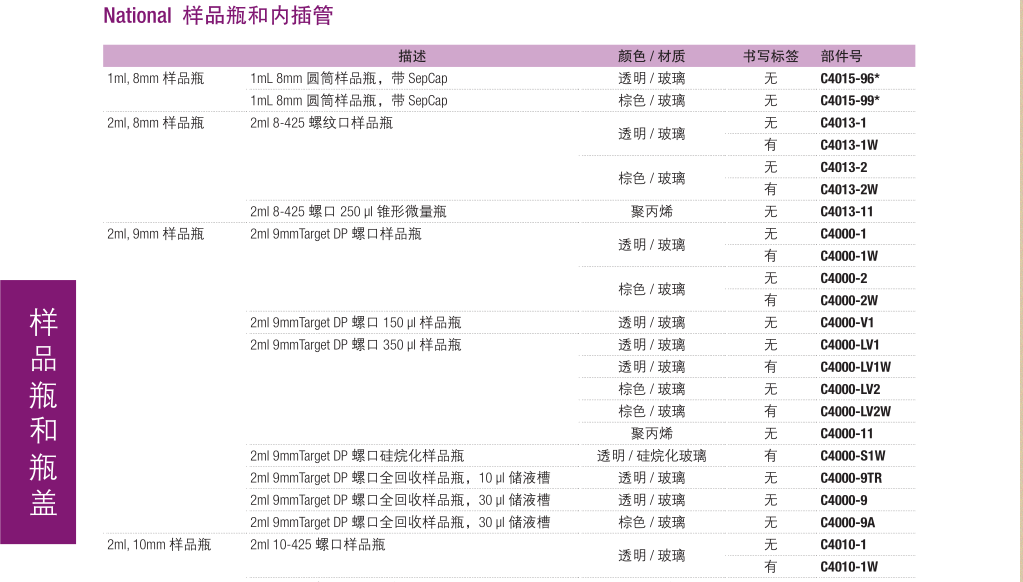Click '聚丙烯' in the C4000-11 row
Screen dimensions: 1023x582
click(651, 433)
